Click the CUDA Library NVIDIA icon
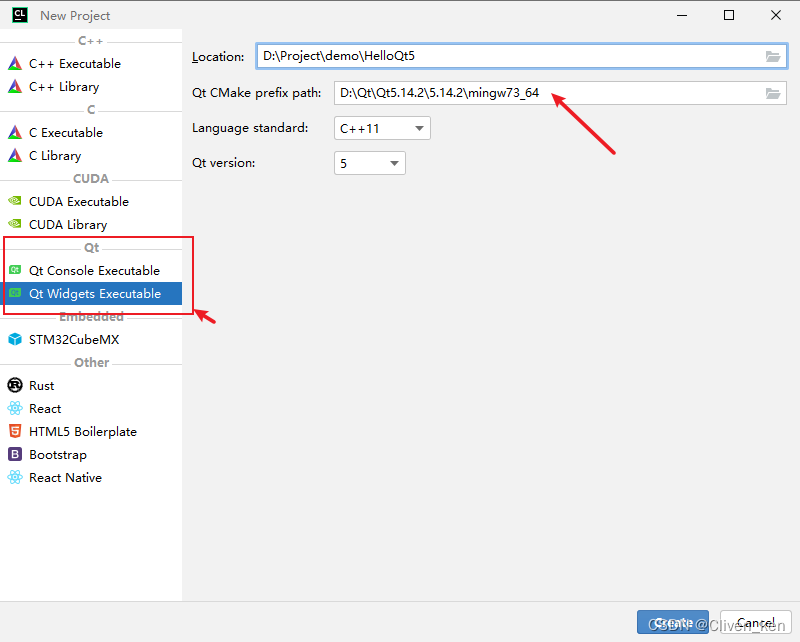This screenshot has width=800, height=642. coord(15,224)
